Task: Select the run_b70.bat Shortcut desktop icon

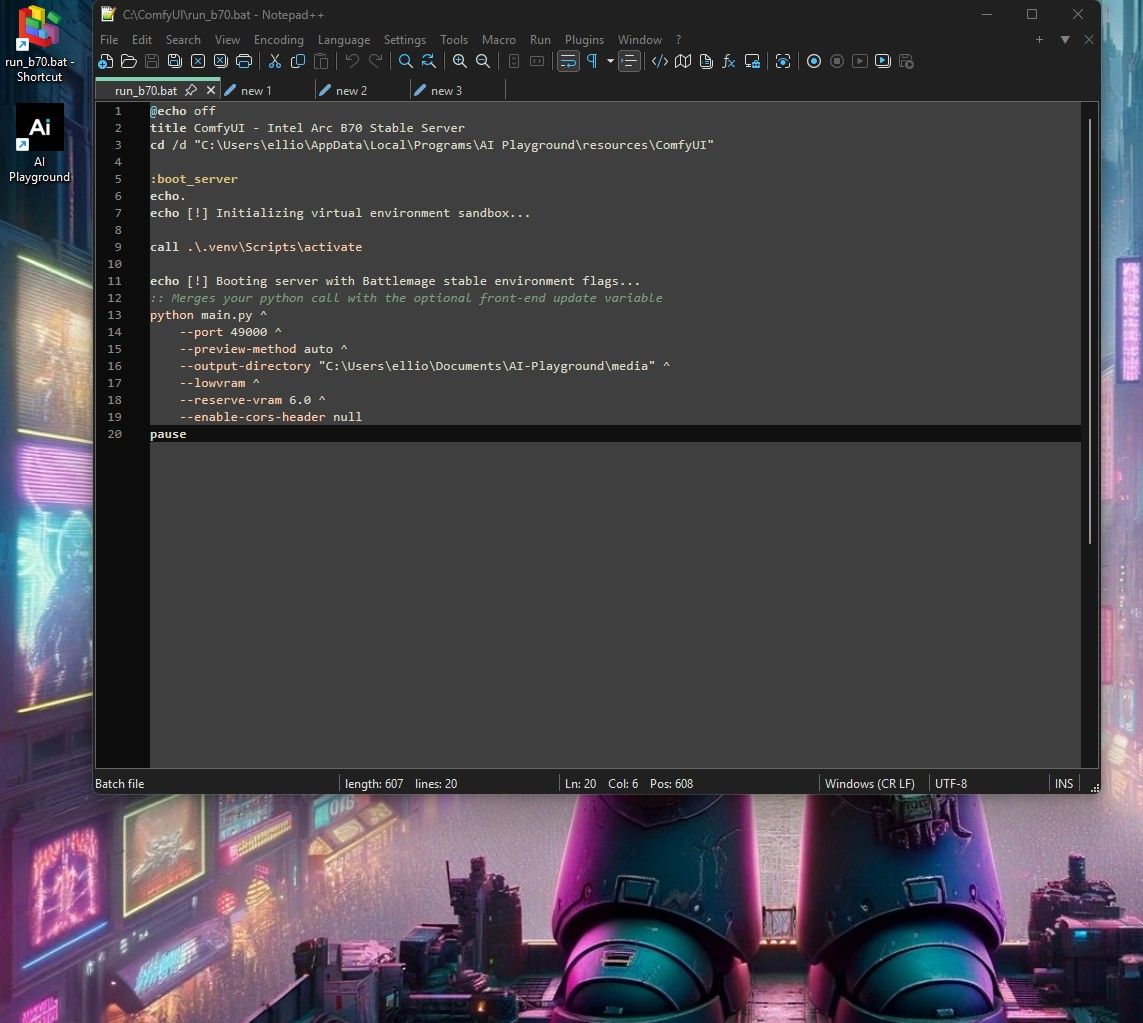Action: 39,44
